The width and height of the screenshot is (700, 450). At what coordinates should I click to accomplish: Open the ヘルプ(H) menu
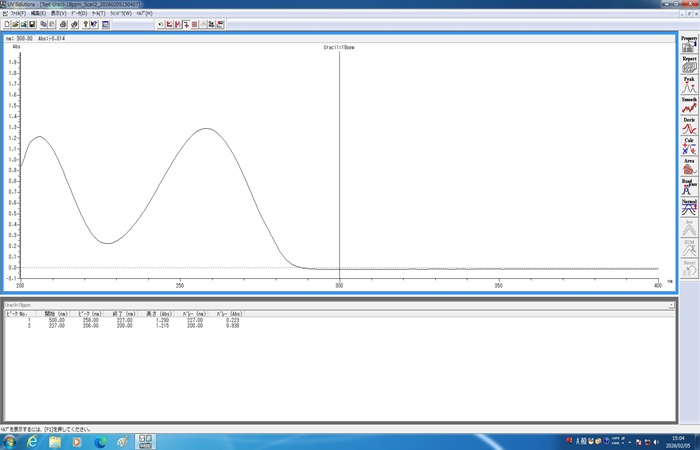pos(144,13)
